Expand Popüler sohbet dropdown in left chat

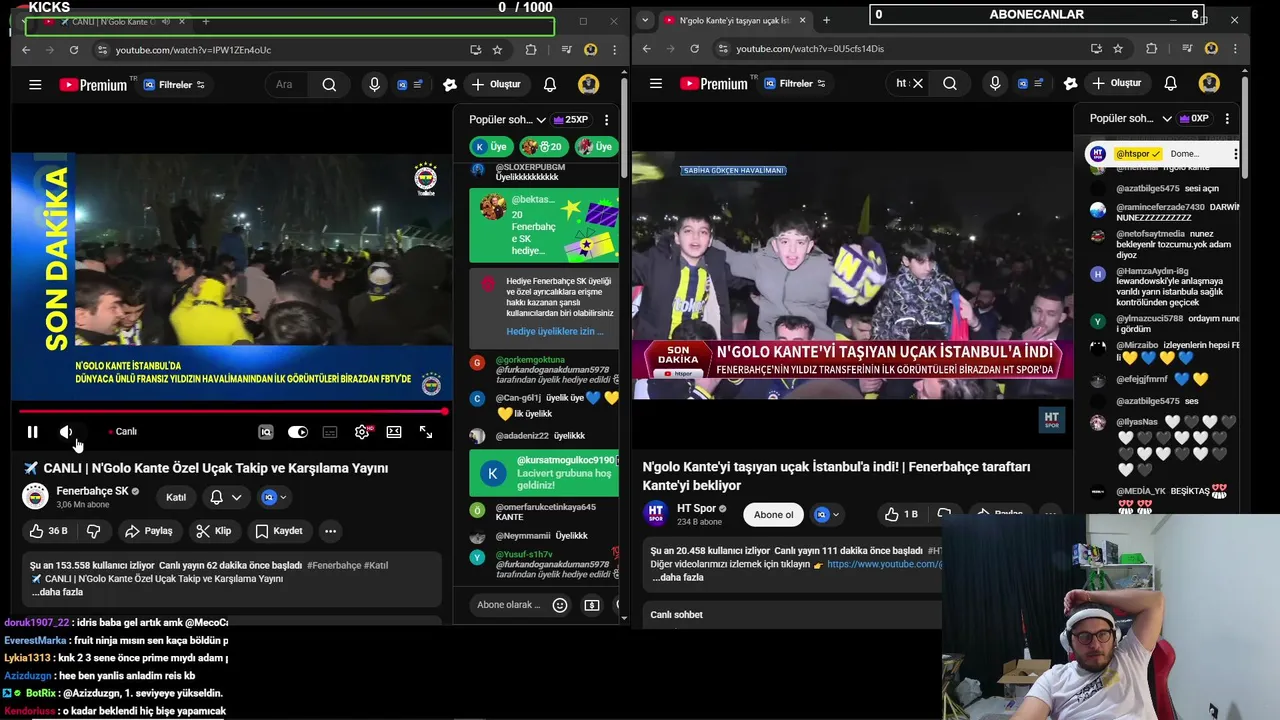coord(507,120)
